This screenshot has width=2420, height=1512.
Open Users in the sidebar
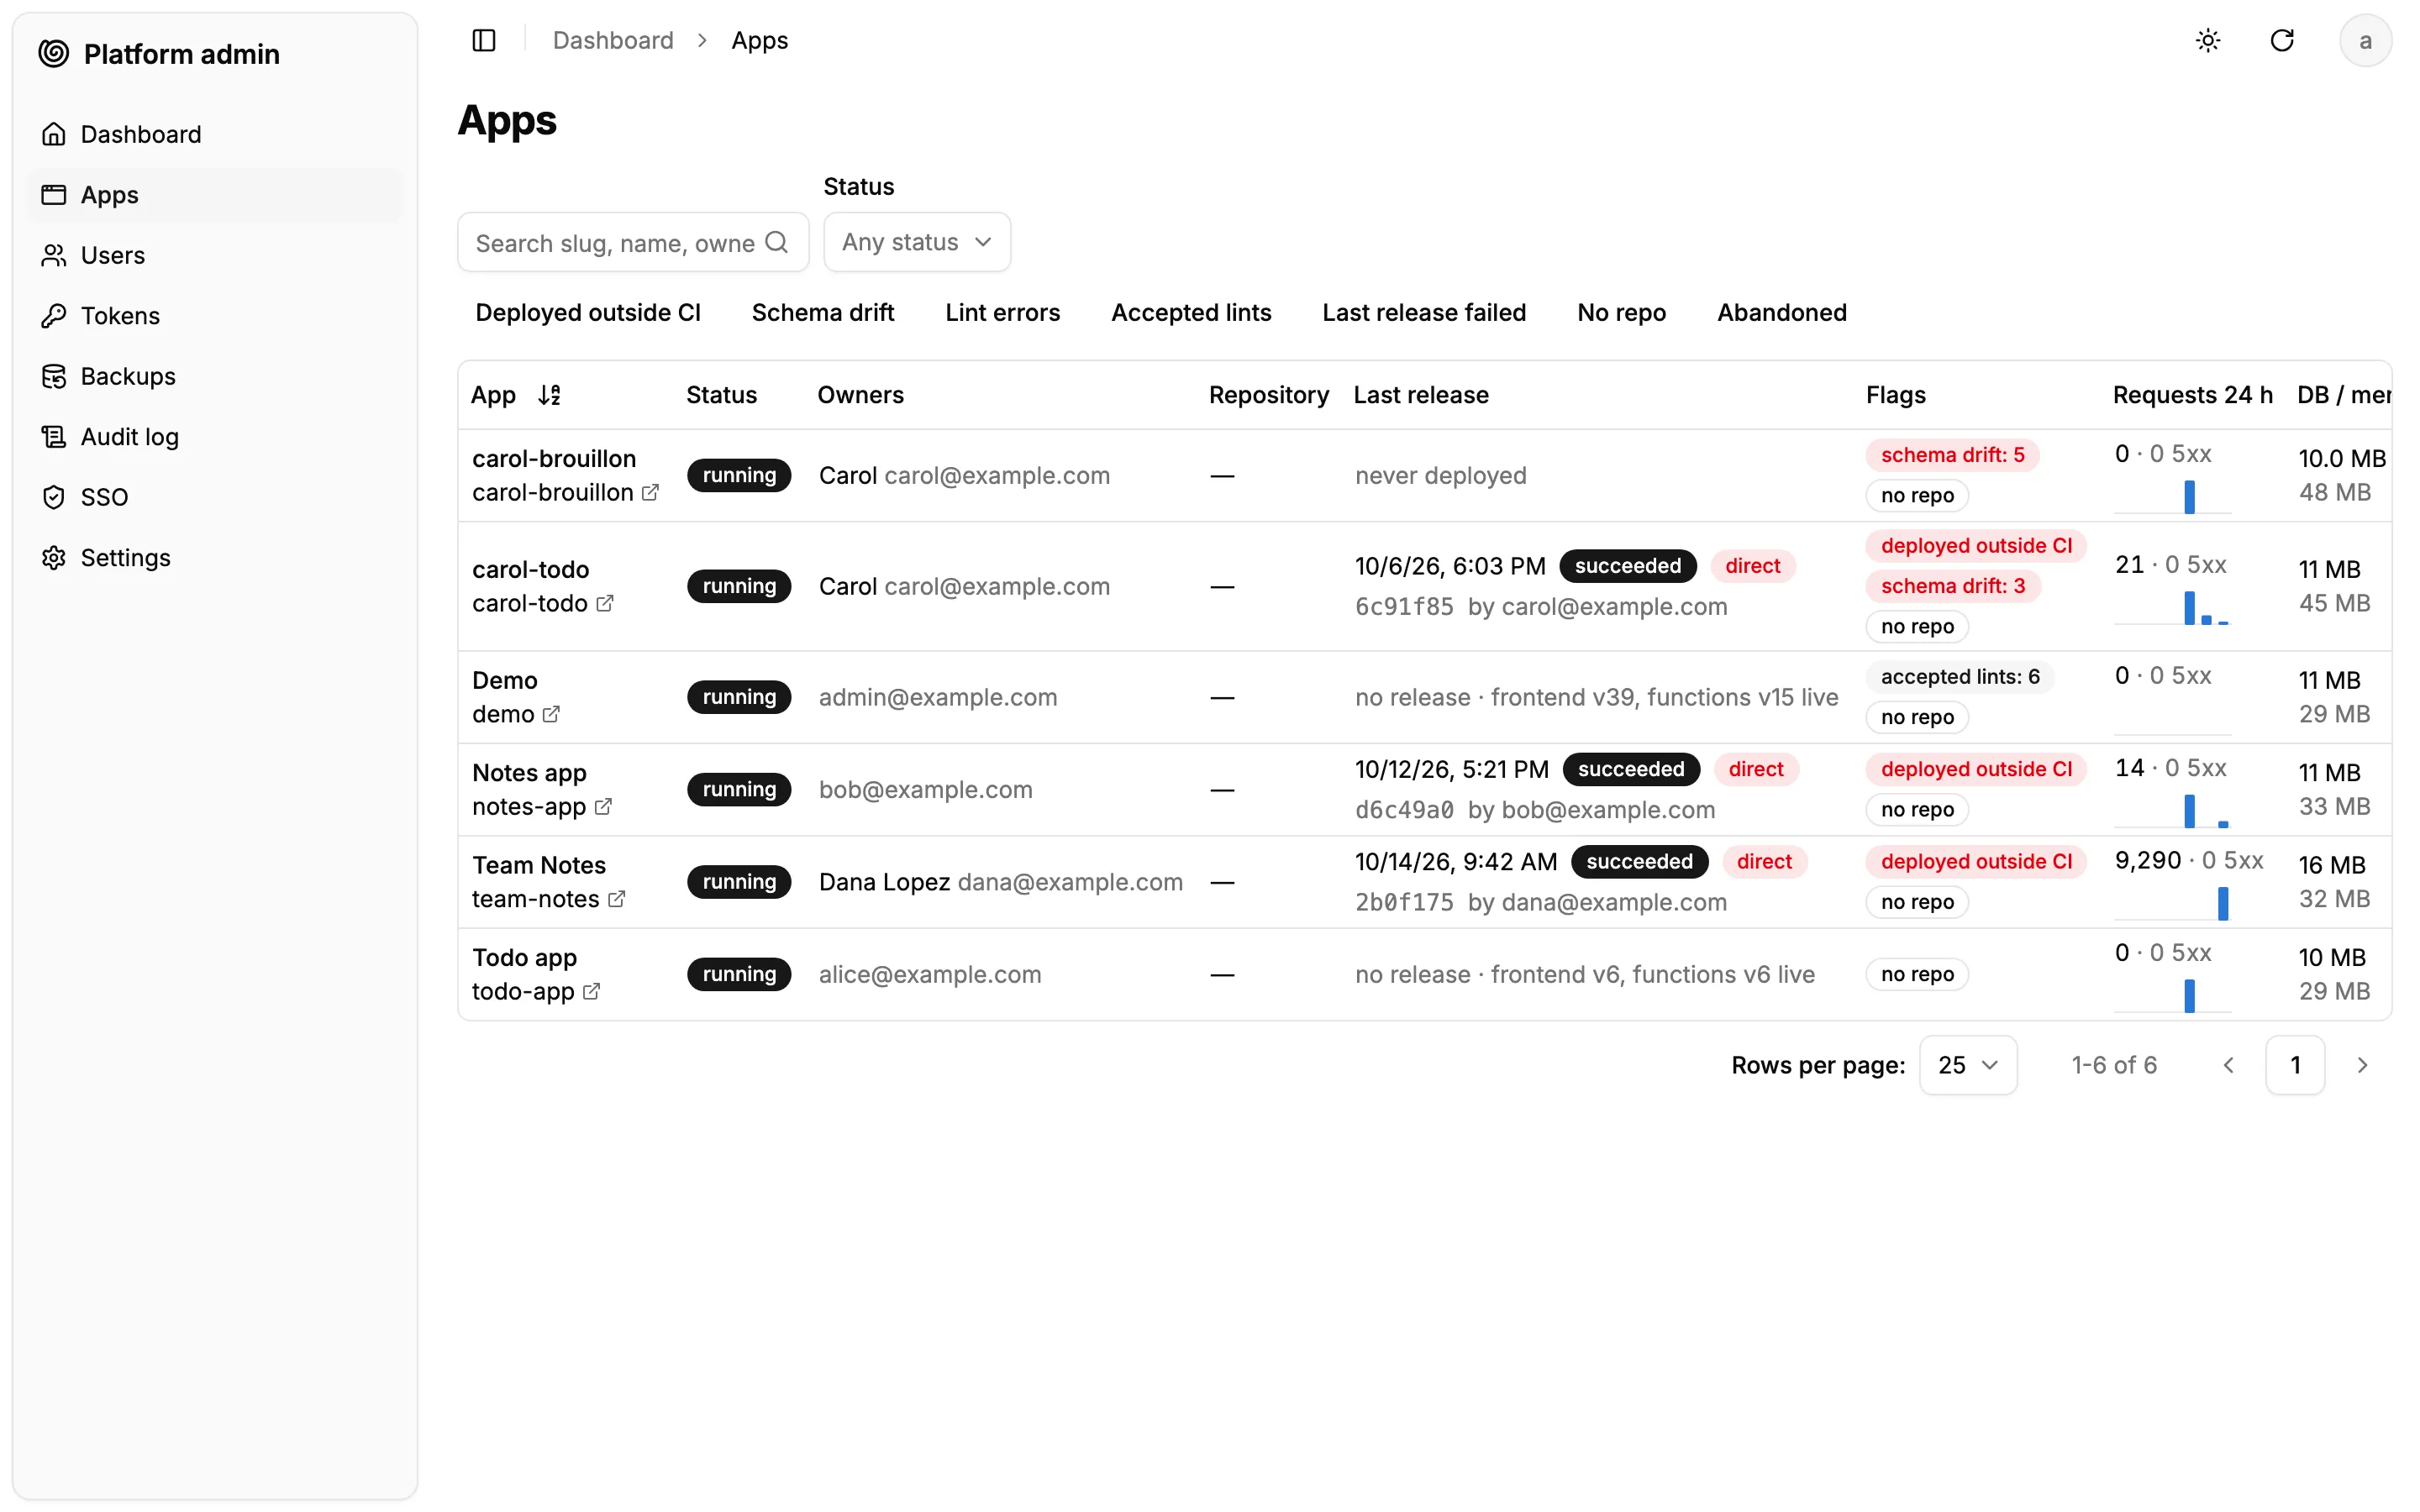215,255
